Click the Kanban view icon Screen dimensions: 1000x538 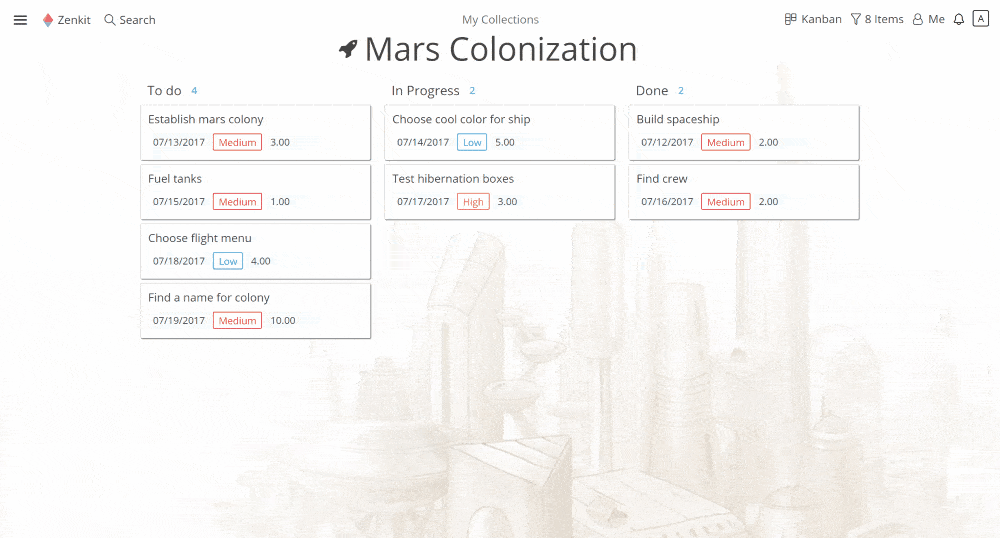pos(790,19)
